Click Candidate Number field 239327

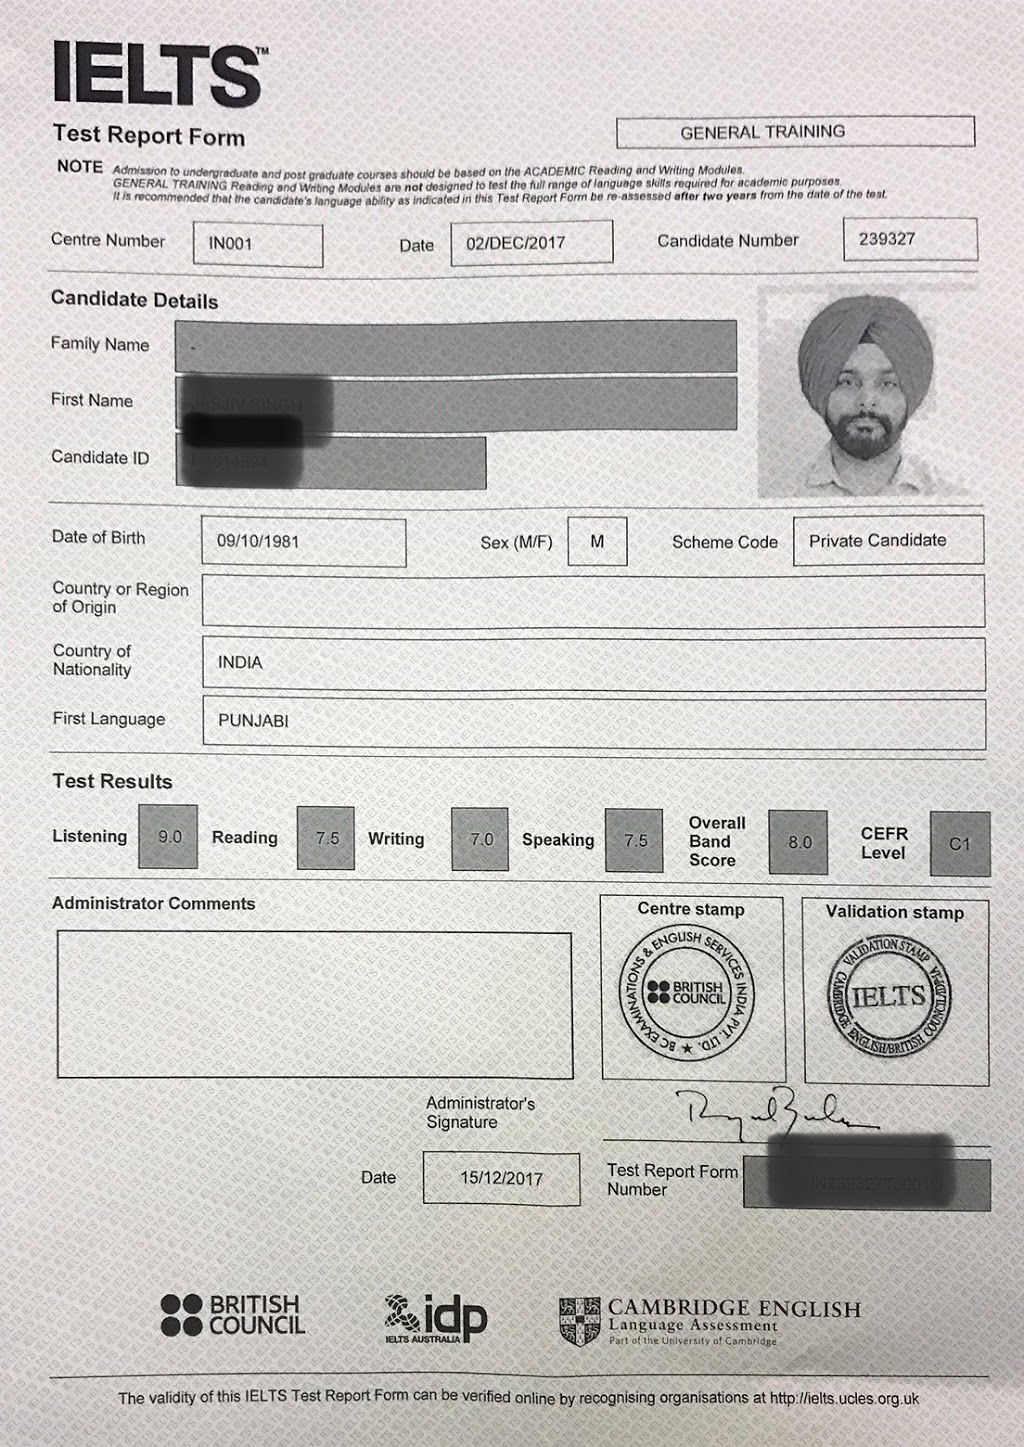(x=910, y=240)
